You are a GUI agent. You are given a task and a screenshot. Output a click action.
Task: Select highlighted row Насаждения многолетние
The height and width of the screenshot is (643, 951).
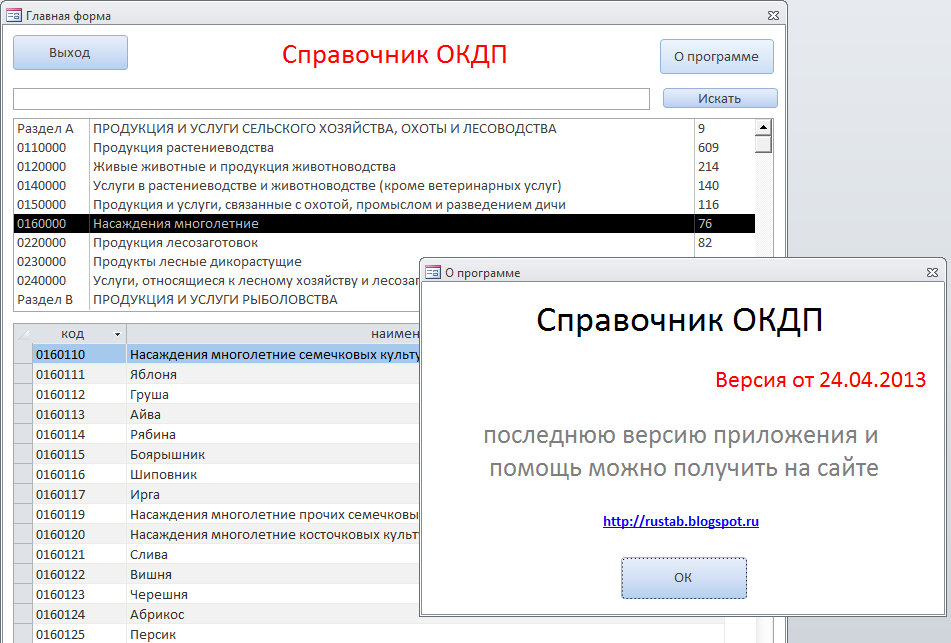point(384,223)
